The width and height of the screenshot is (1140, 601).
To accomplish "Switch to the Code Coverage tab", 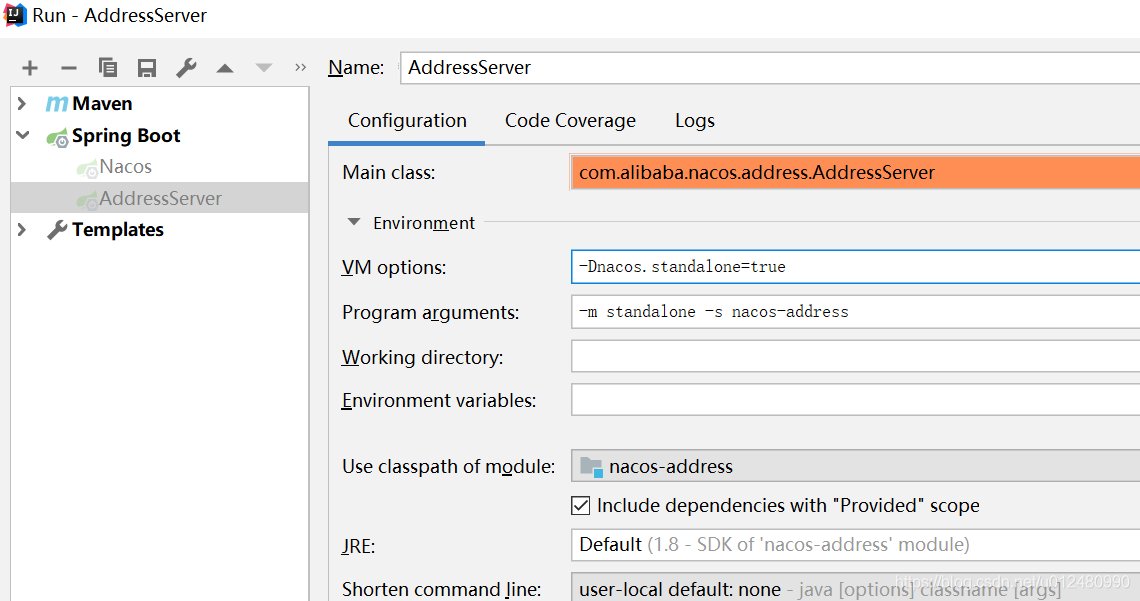I will click(x=570, y=120).
